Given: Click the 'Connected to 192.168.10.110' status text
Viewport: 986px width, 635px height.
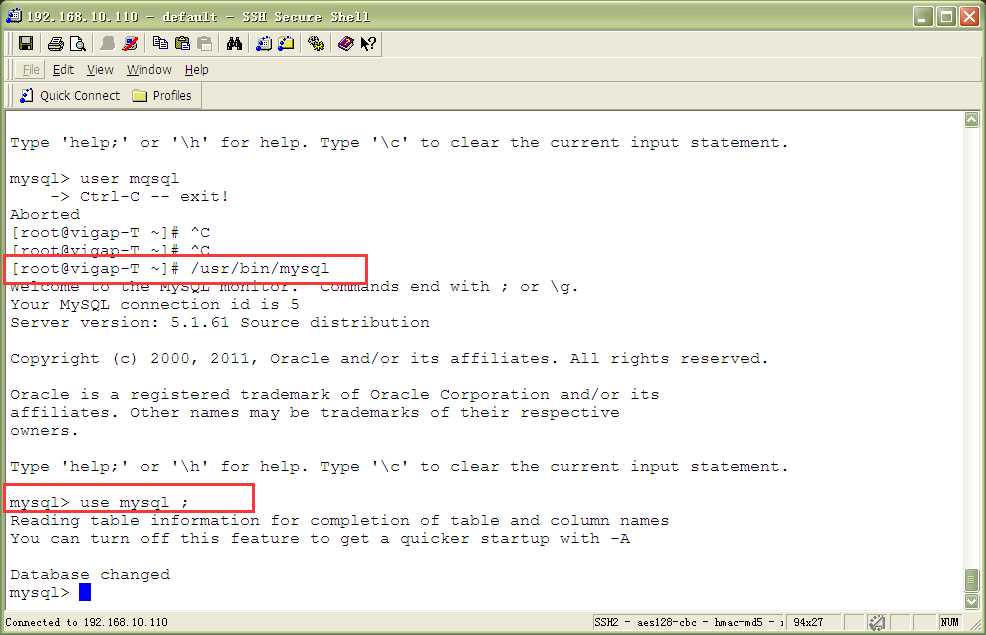Looking at the screenshot, I should click(x=87, y=622).
